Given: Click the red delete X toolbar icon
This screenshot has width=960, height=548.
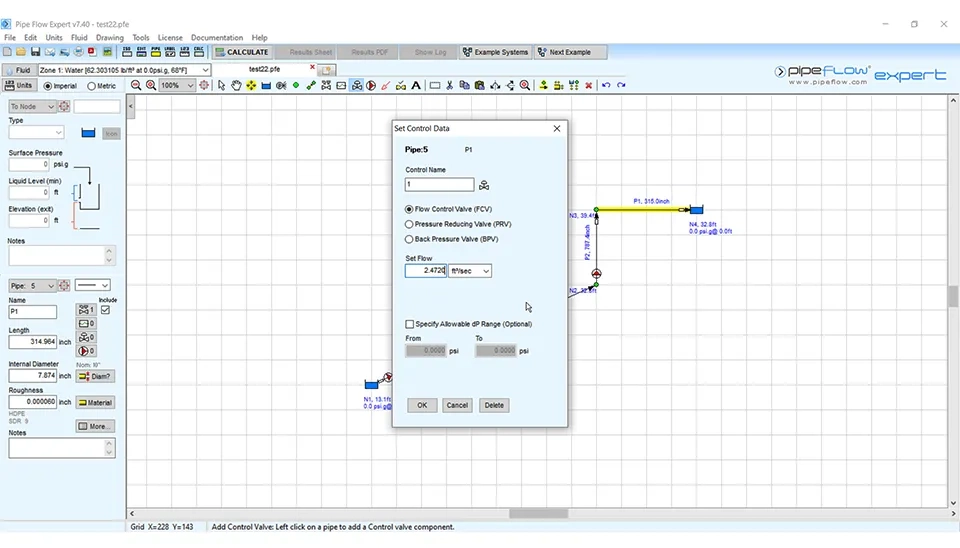Looking at the screenshot, I should coord(588,86).
